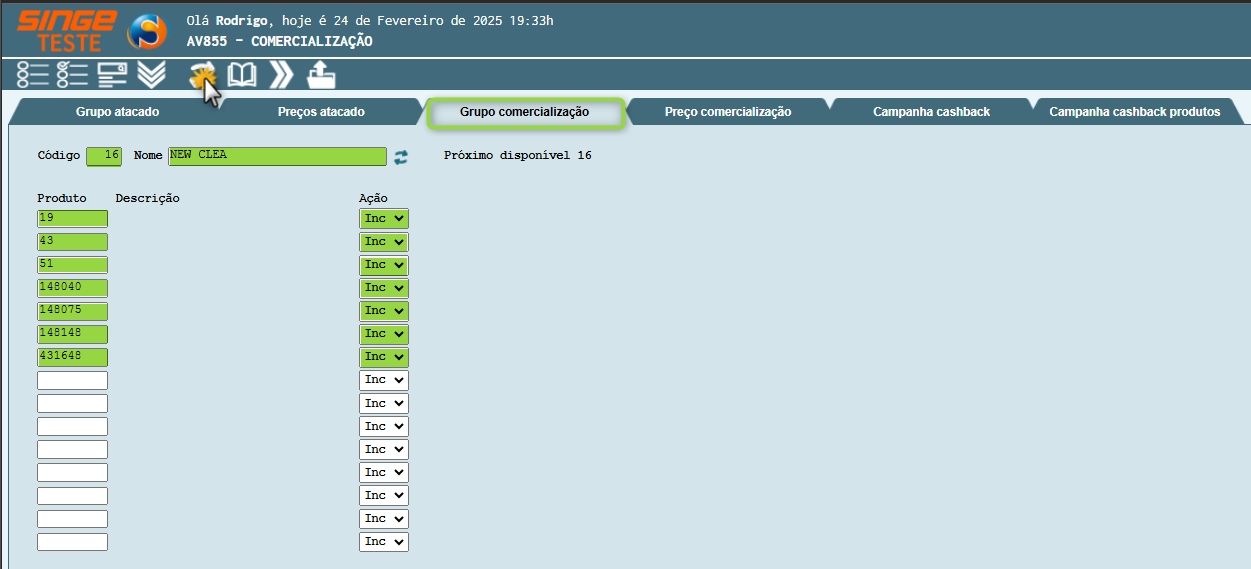
Task: Open the Preço comercialização tab
Action: [727, 112]
